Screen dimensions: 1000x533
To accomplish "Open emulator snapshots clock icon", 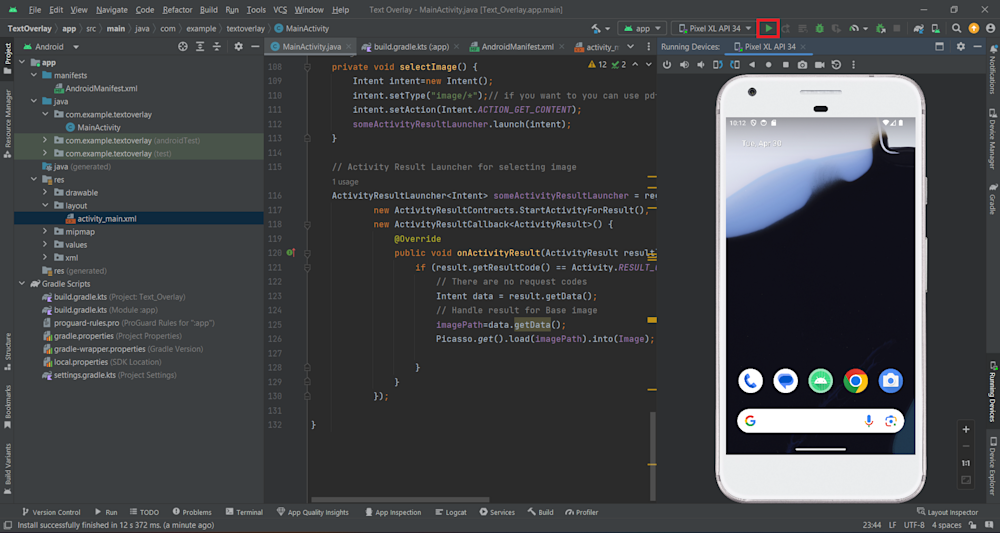I will pyautogui.click(x=836, y=64).
